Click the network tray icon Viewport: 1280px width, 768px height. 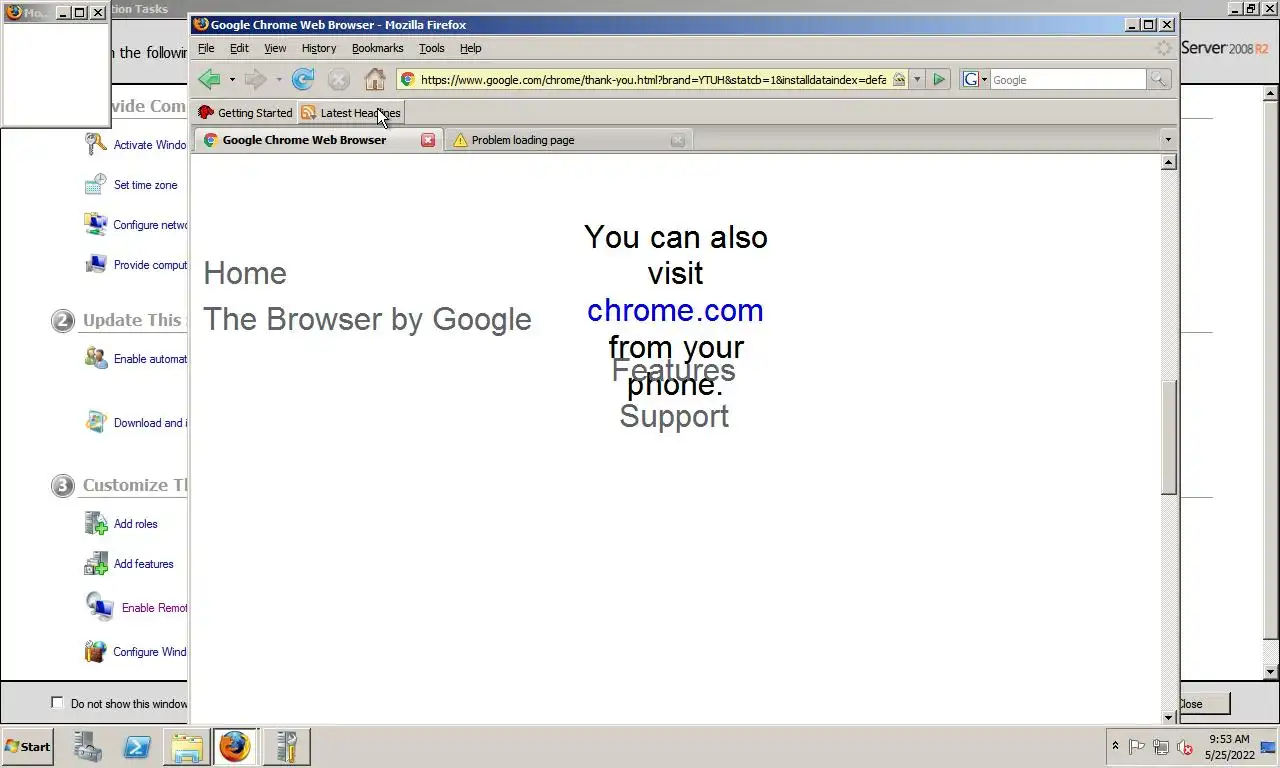(1160, 747)
